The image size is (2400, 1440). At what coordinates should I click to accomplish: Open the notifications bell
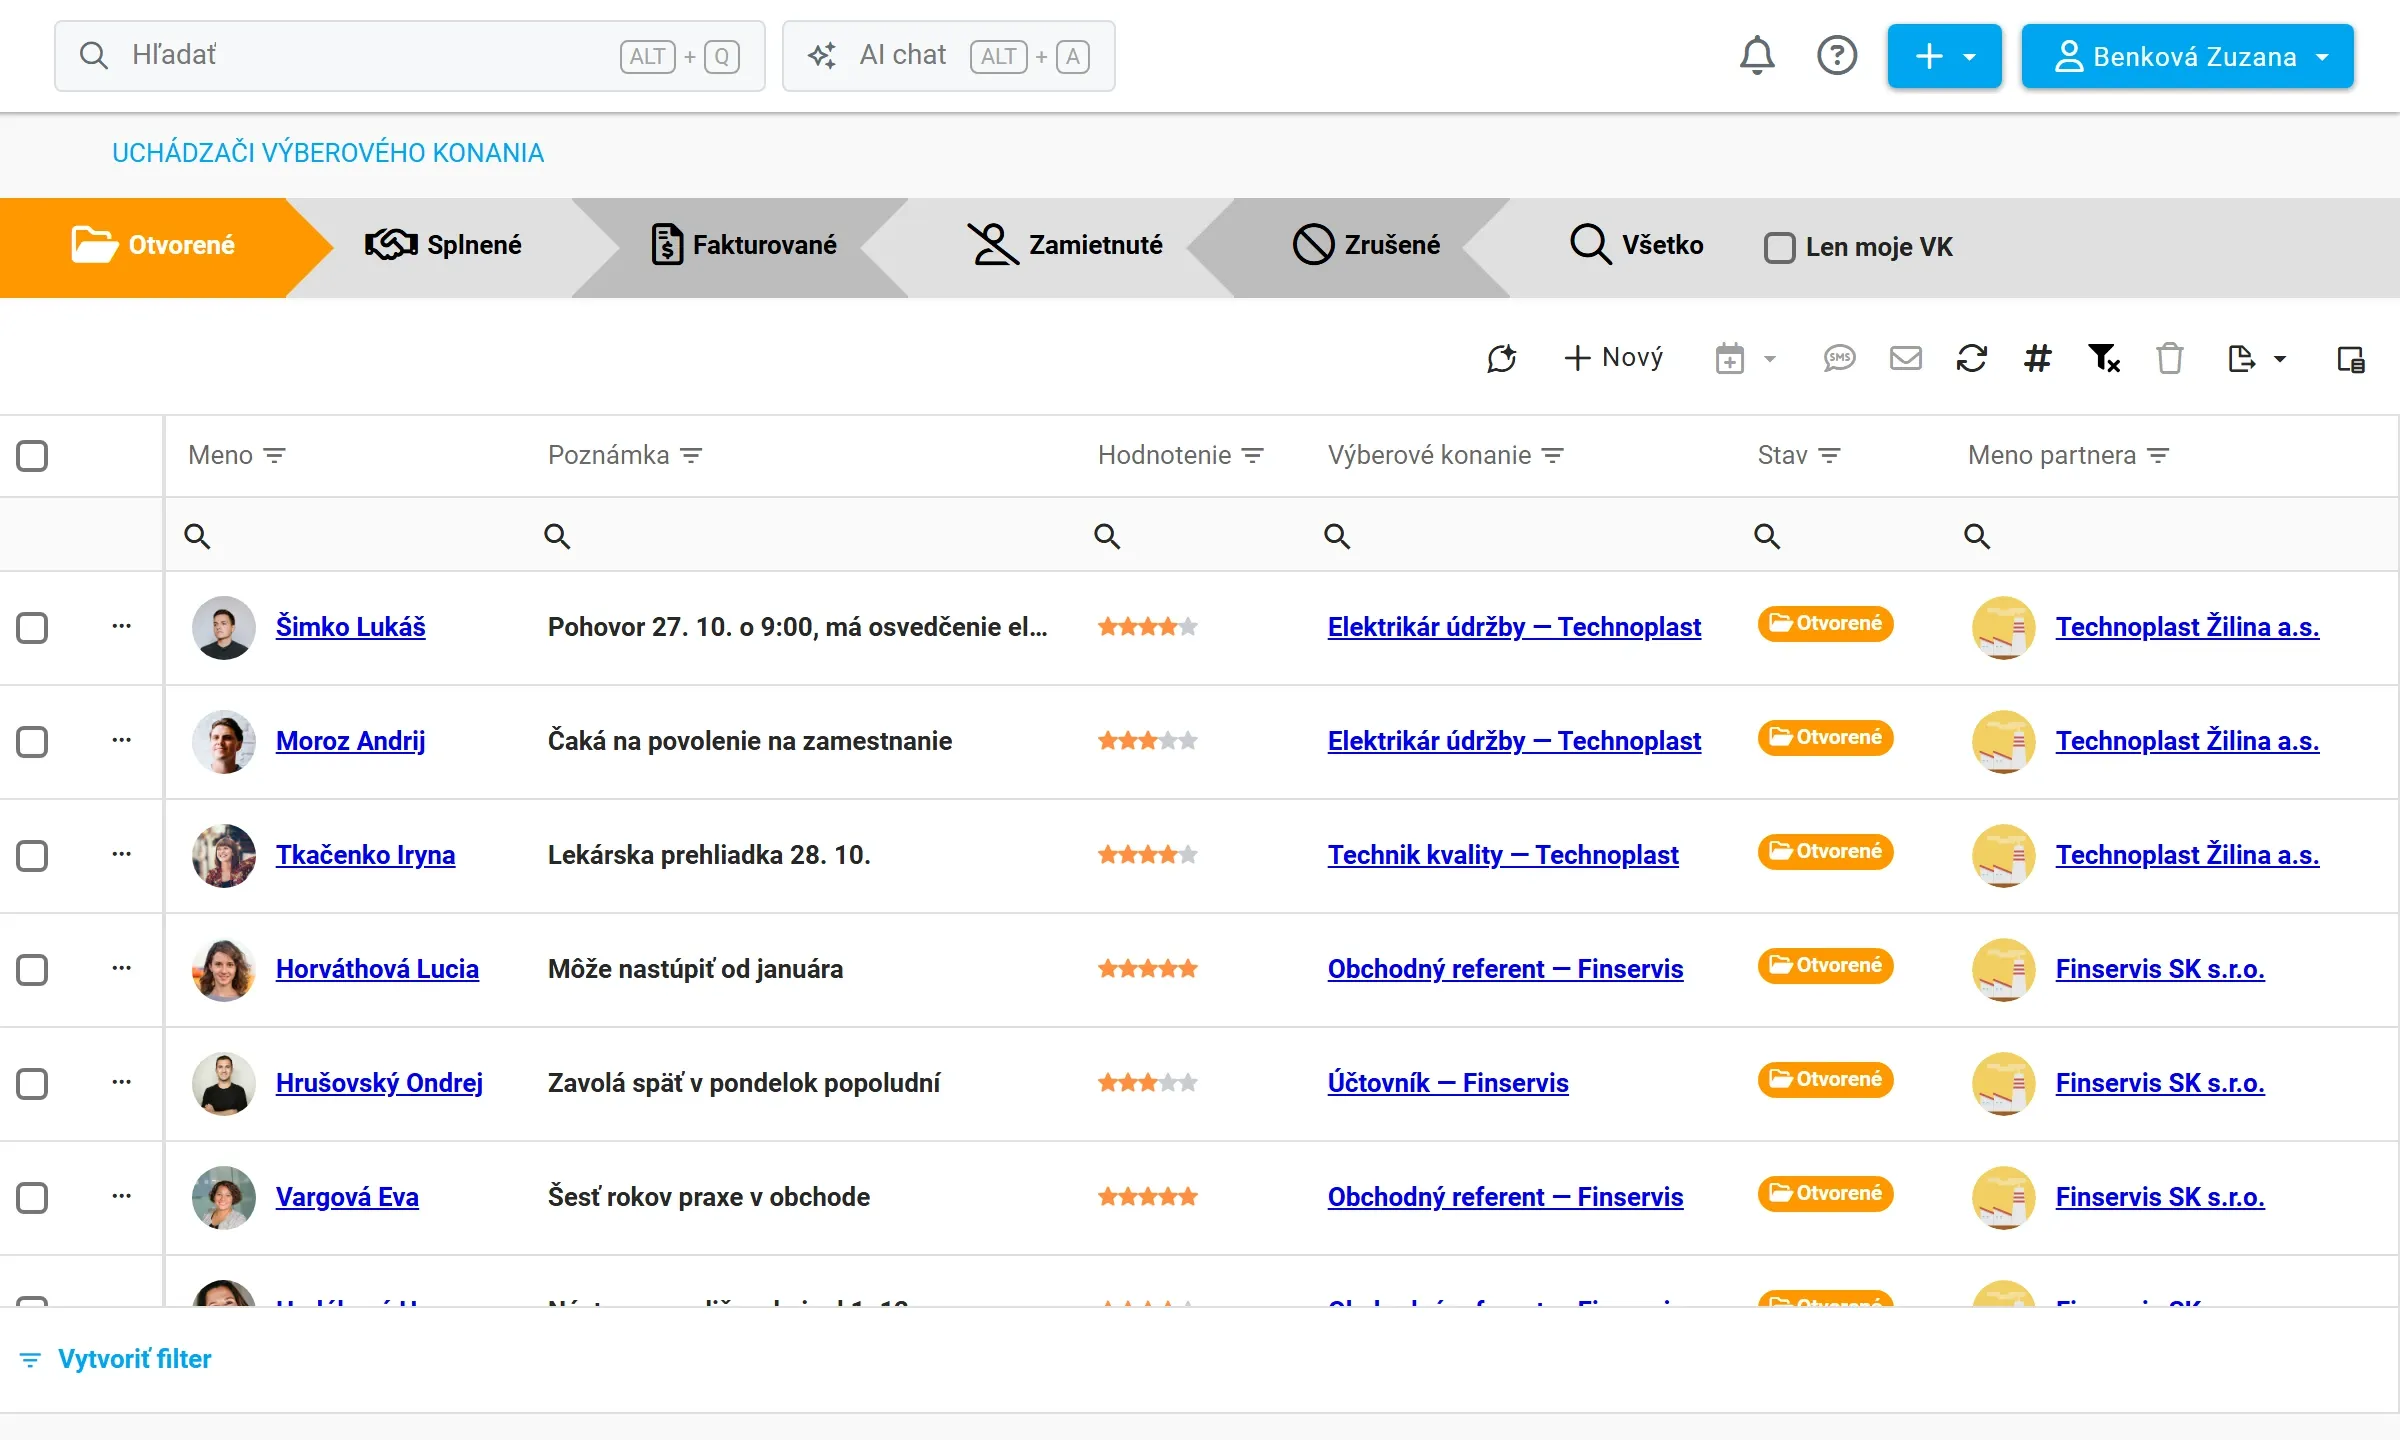point(1757,56)
